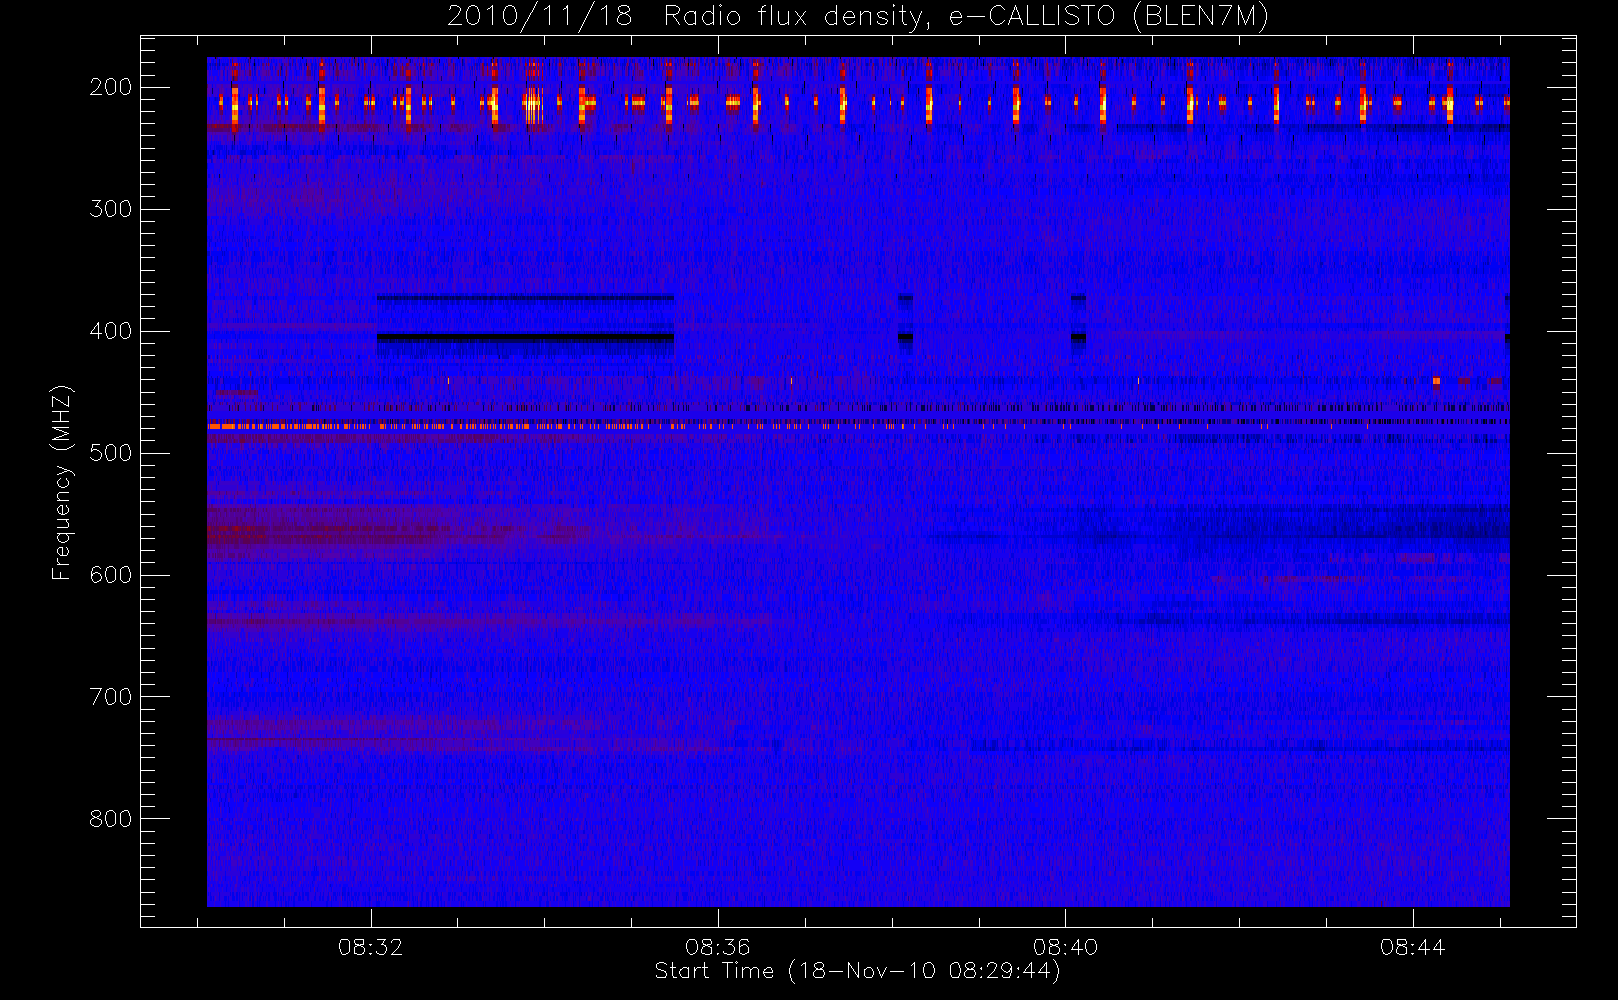Viewport: 1618px width, 1000px height.
Task: Click the 08:44 time tick label
Action: pos(1412,947)
